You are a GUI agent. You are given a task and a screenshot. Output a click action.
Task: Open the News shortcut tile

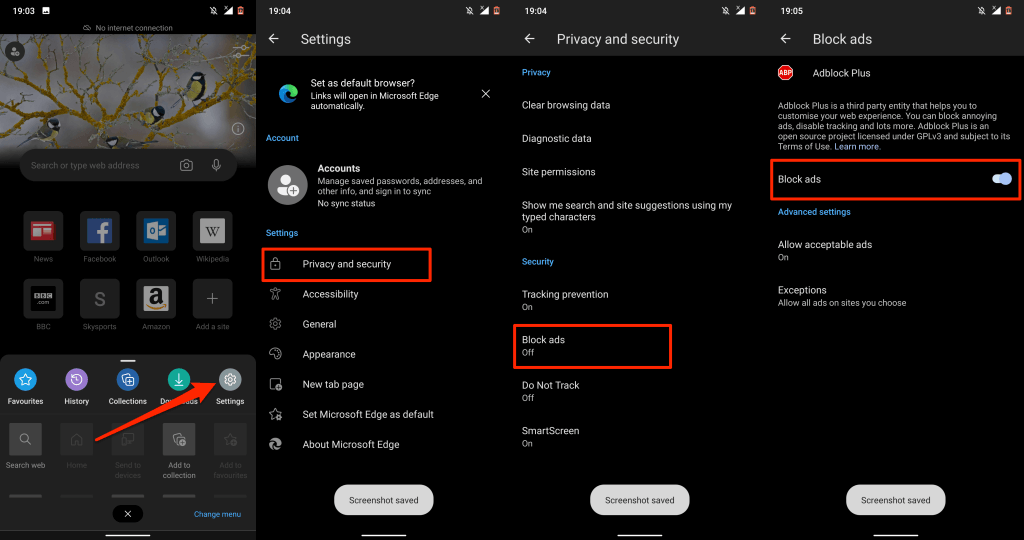[x=43, y=231]
